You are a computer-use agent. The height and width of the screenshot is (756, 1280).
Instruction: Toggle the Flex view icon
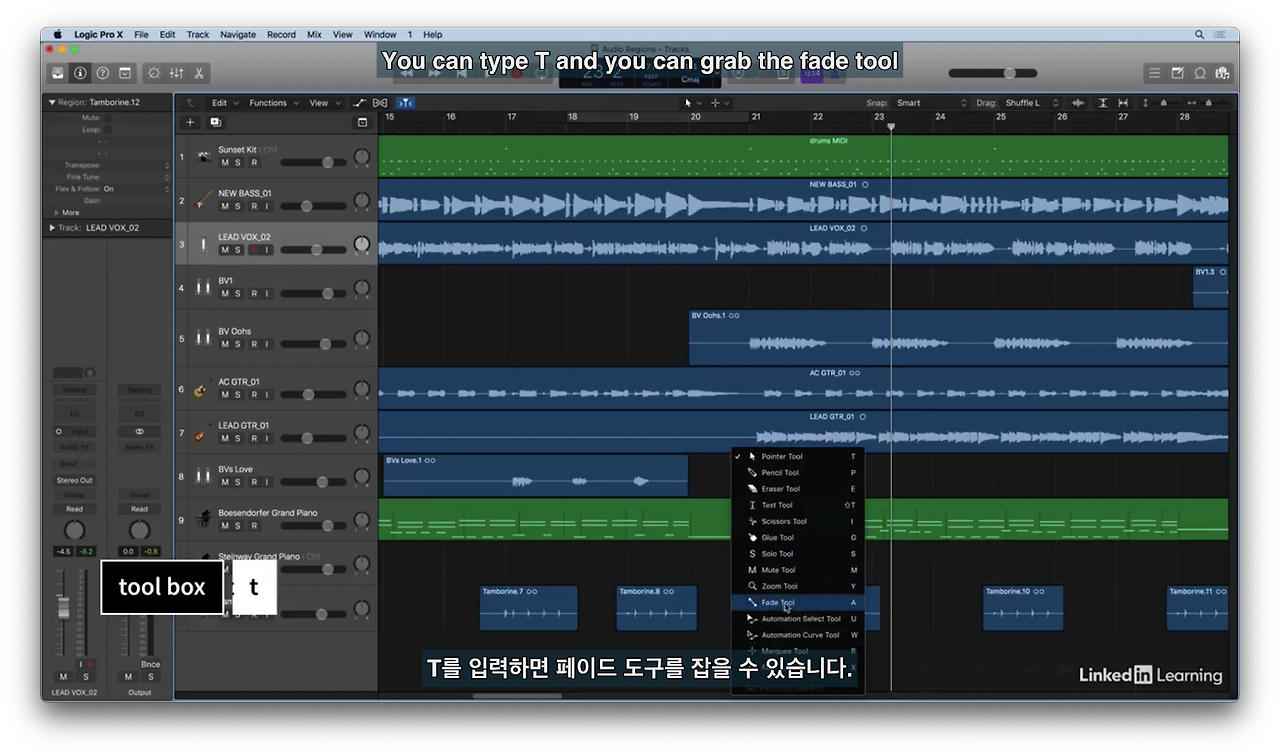(x=380, y=103)
